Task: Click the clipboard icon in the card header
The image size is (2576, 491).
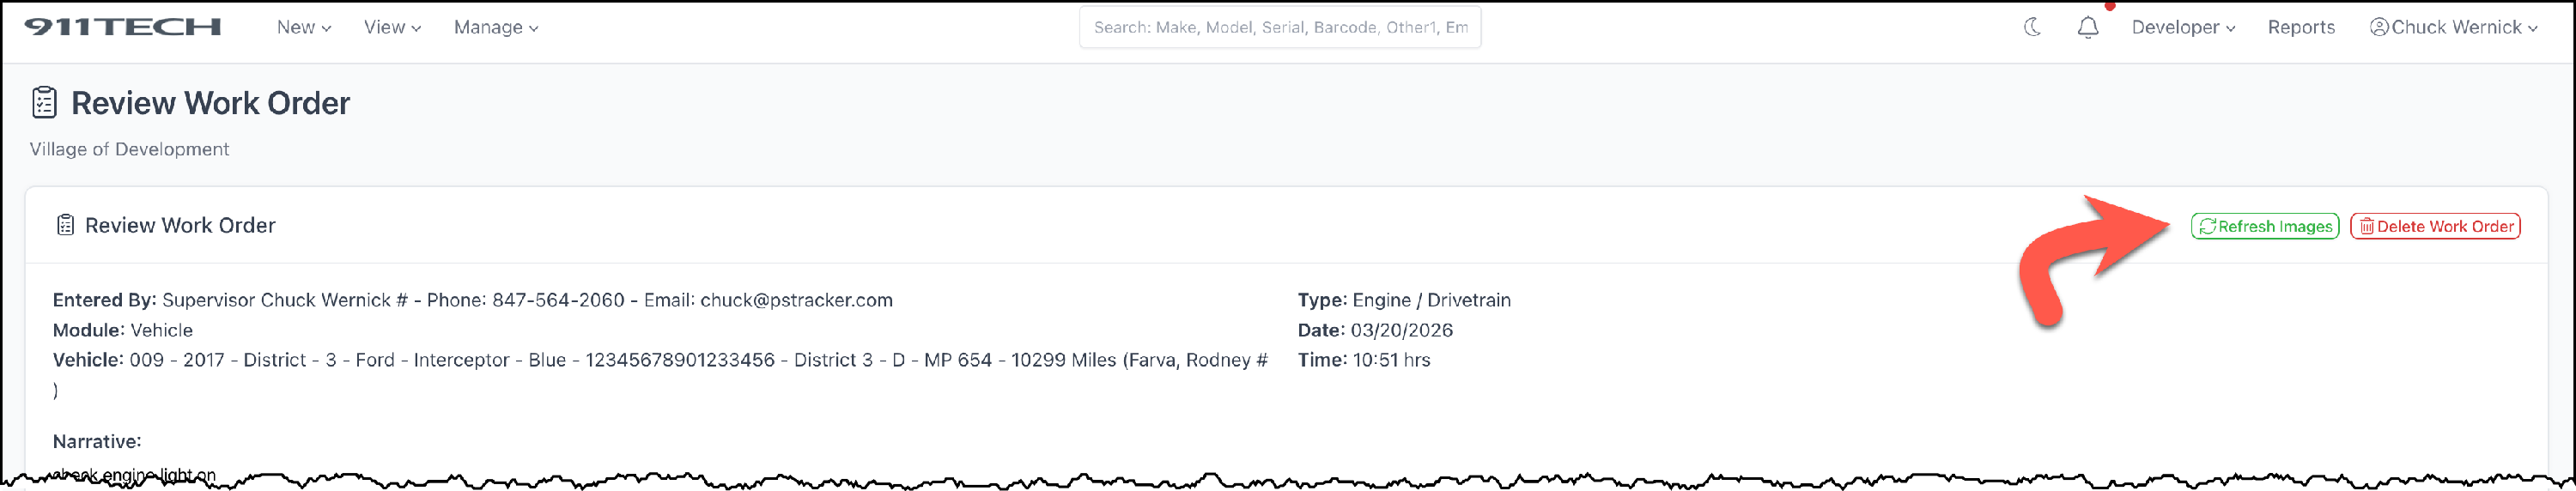Action: tap(65, 226)
